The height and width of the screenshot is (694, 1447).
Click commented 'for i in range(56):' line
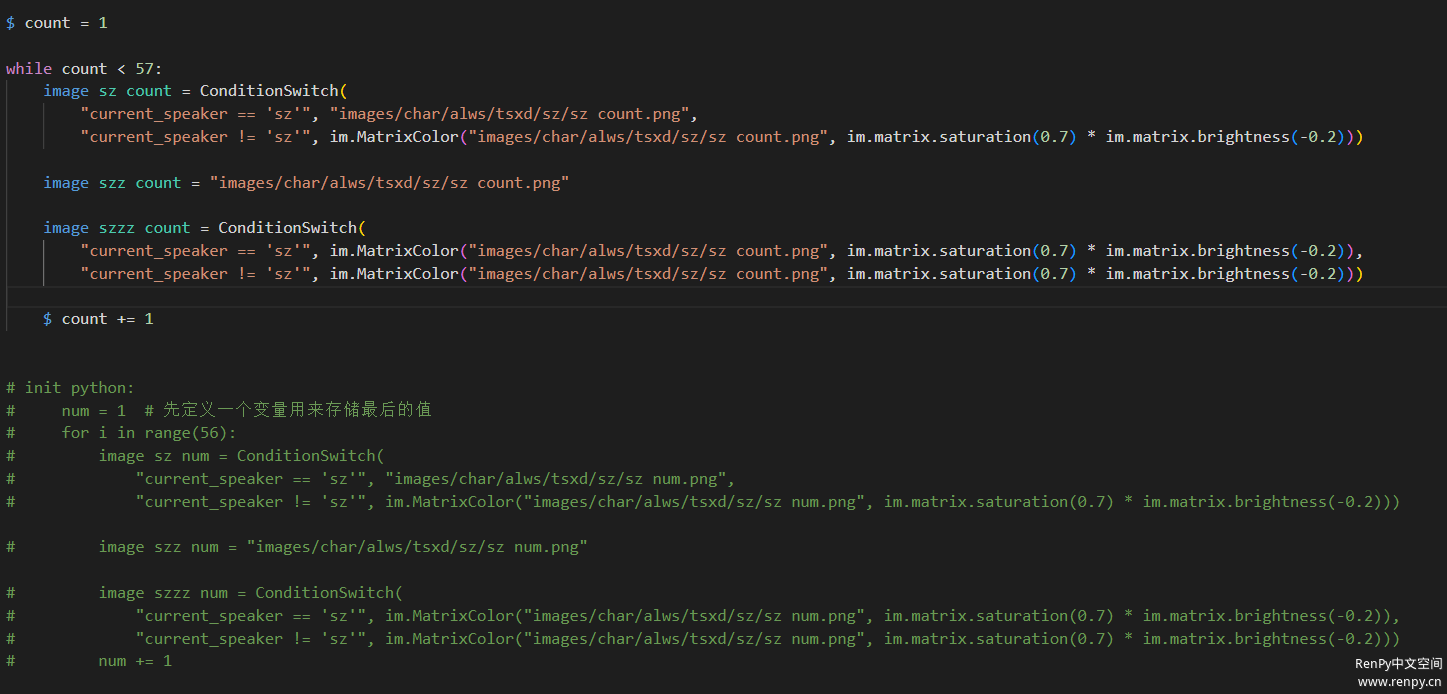[149, 433]
